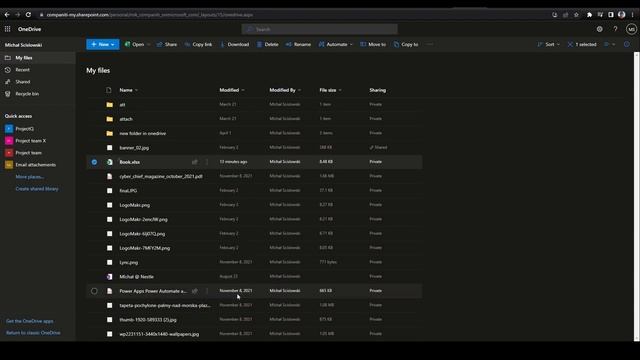Open the cyber_chief_magazine_october_2021.pdf file
This screenshot has width=640, height=360.
161,176
